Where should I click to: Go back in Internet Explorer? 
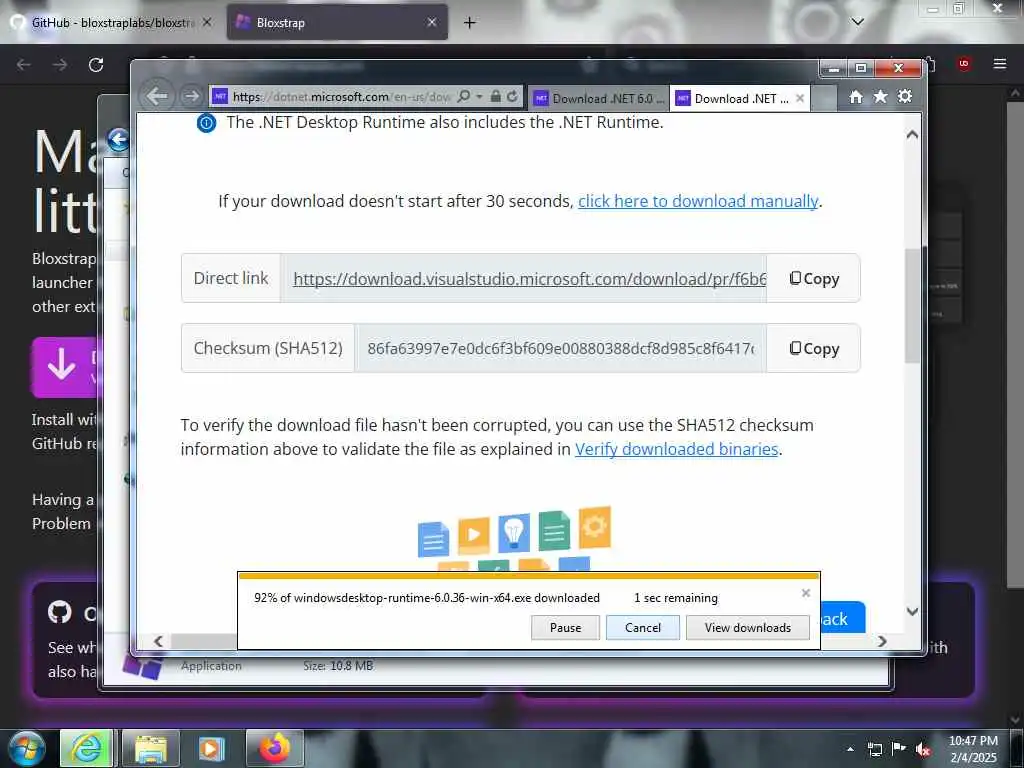coord(157,97)
